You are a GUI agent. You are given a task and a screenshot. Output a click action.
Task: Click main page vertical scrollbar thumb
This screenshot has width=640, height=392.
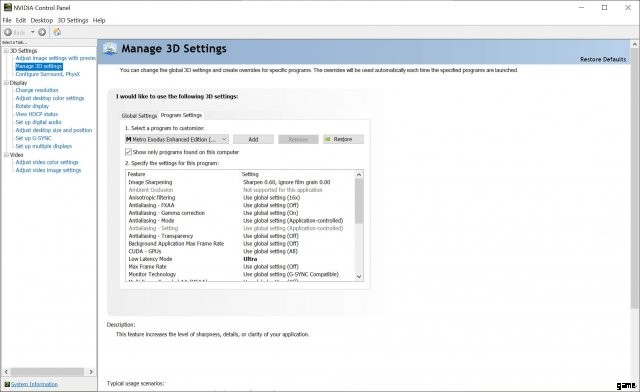pyautogui.click(x=635, y=178)
